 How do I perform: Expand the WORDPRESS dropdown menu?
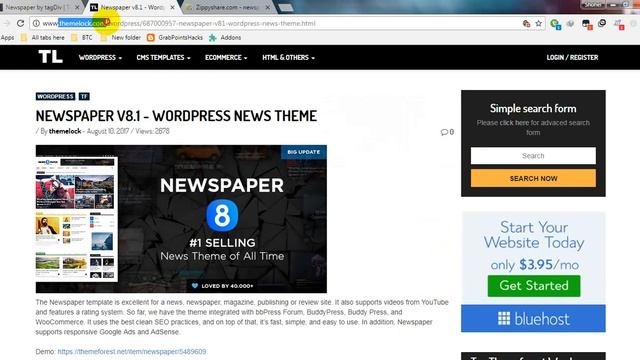coord(100,58)
